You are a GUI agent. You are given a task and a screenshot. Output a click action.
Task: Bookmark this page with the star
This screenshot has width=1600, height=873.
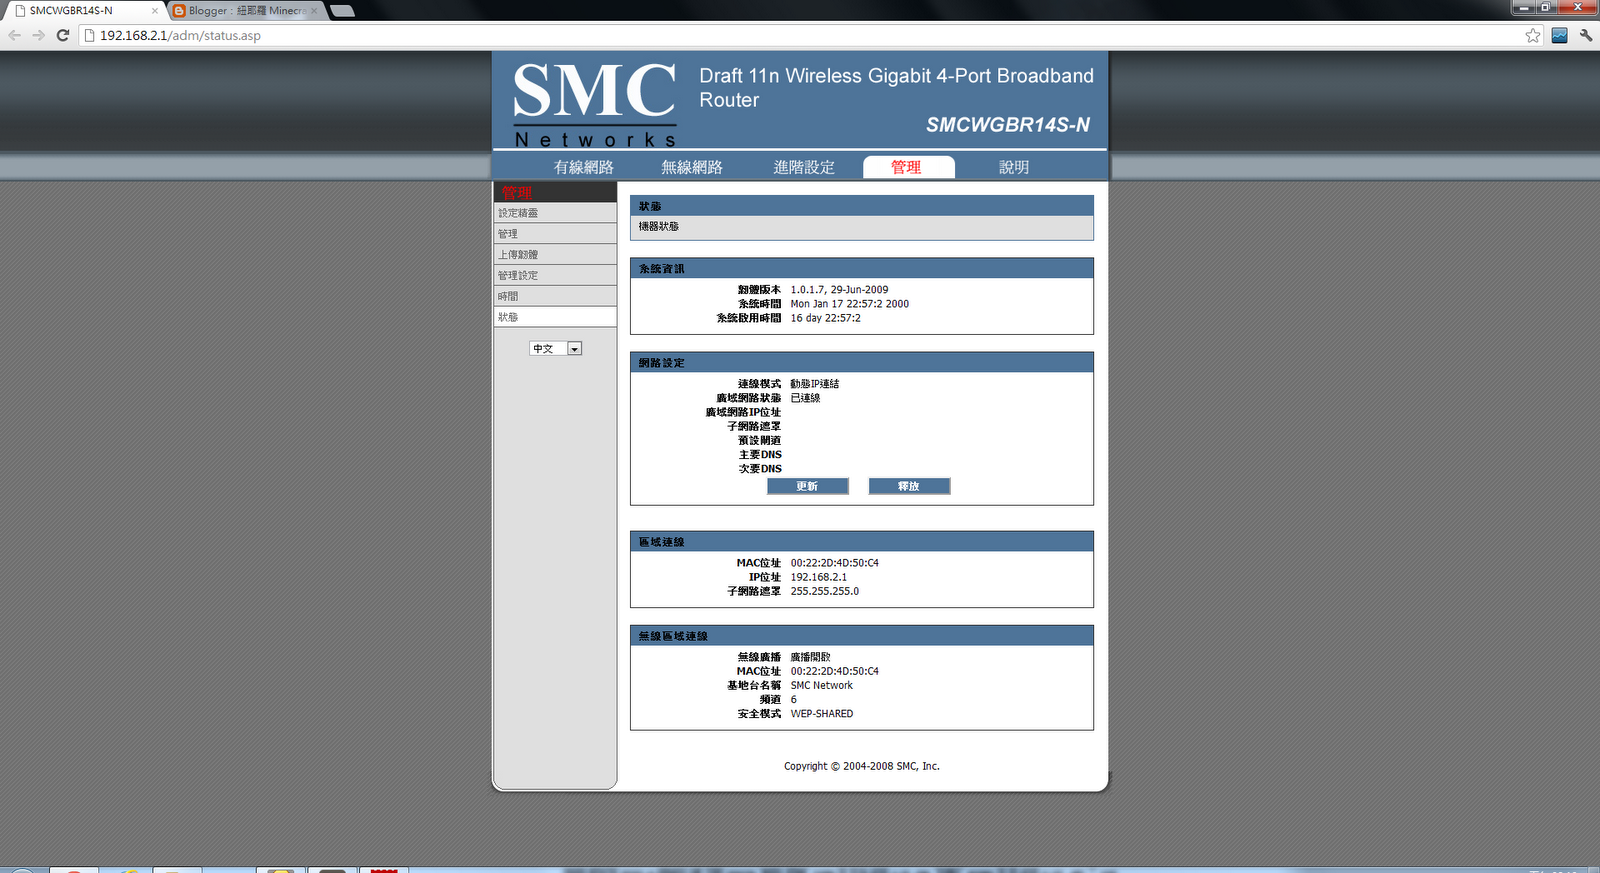point(1533,35)
